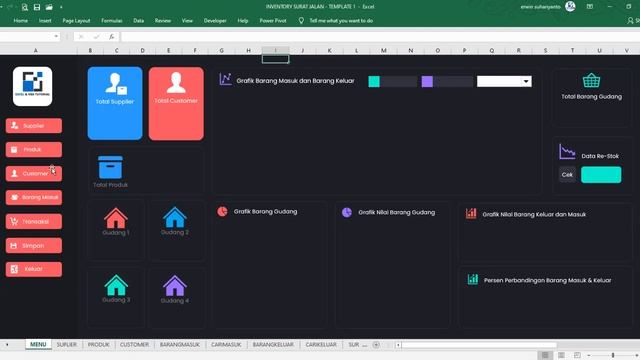This screenshot has height=360, width=640.
Task: Click the lightbulb Tell me icon
Action: [x=301, y=20]
